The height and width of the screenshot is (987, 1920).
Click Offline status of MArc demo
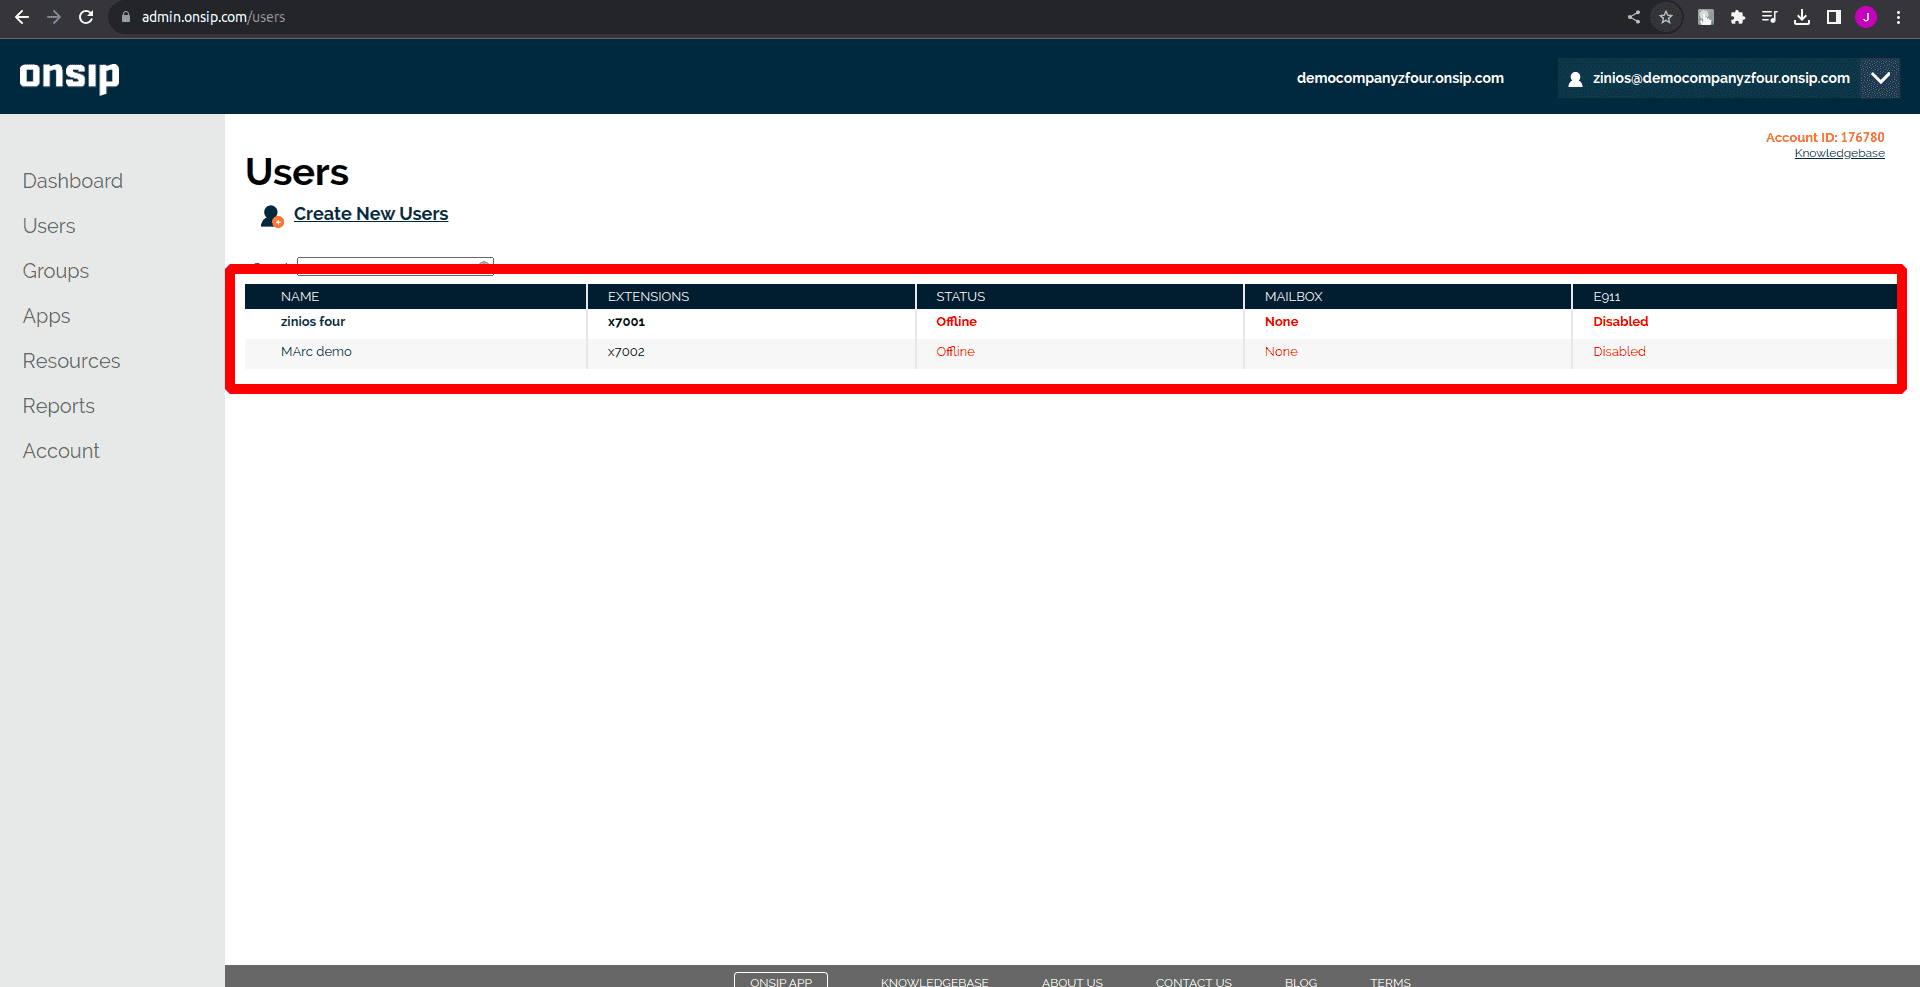pos(955,352)
